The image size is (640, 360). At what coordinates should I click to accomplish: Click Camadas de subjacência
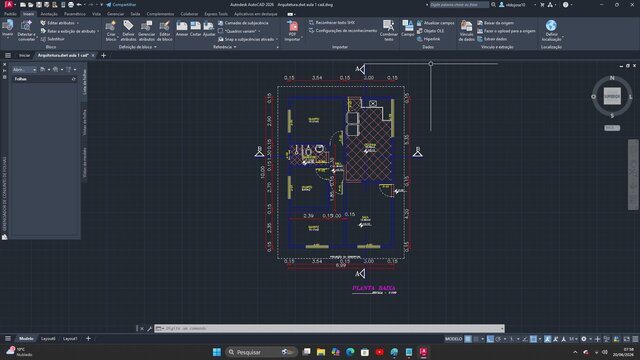click(x=243, y=23)
